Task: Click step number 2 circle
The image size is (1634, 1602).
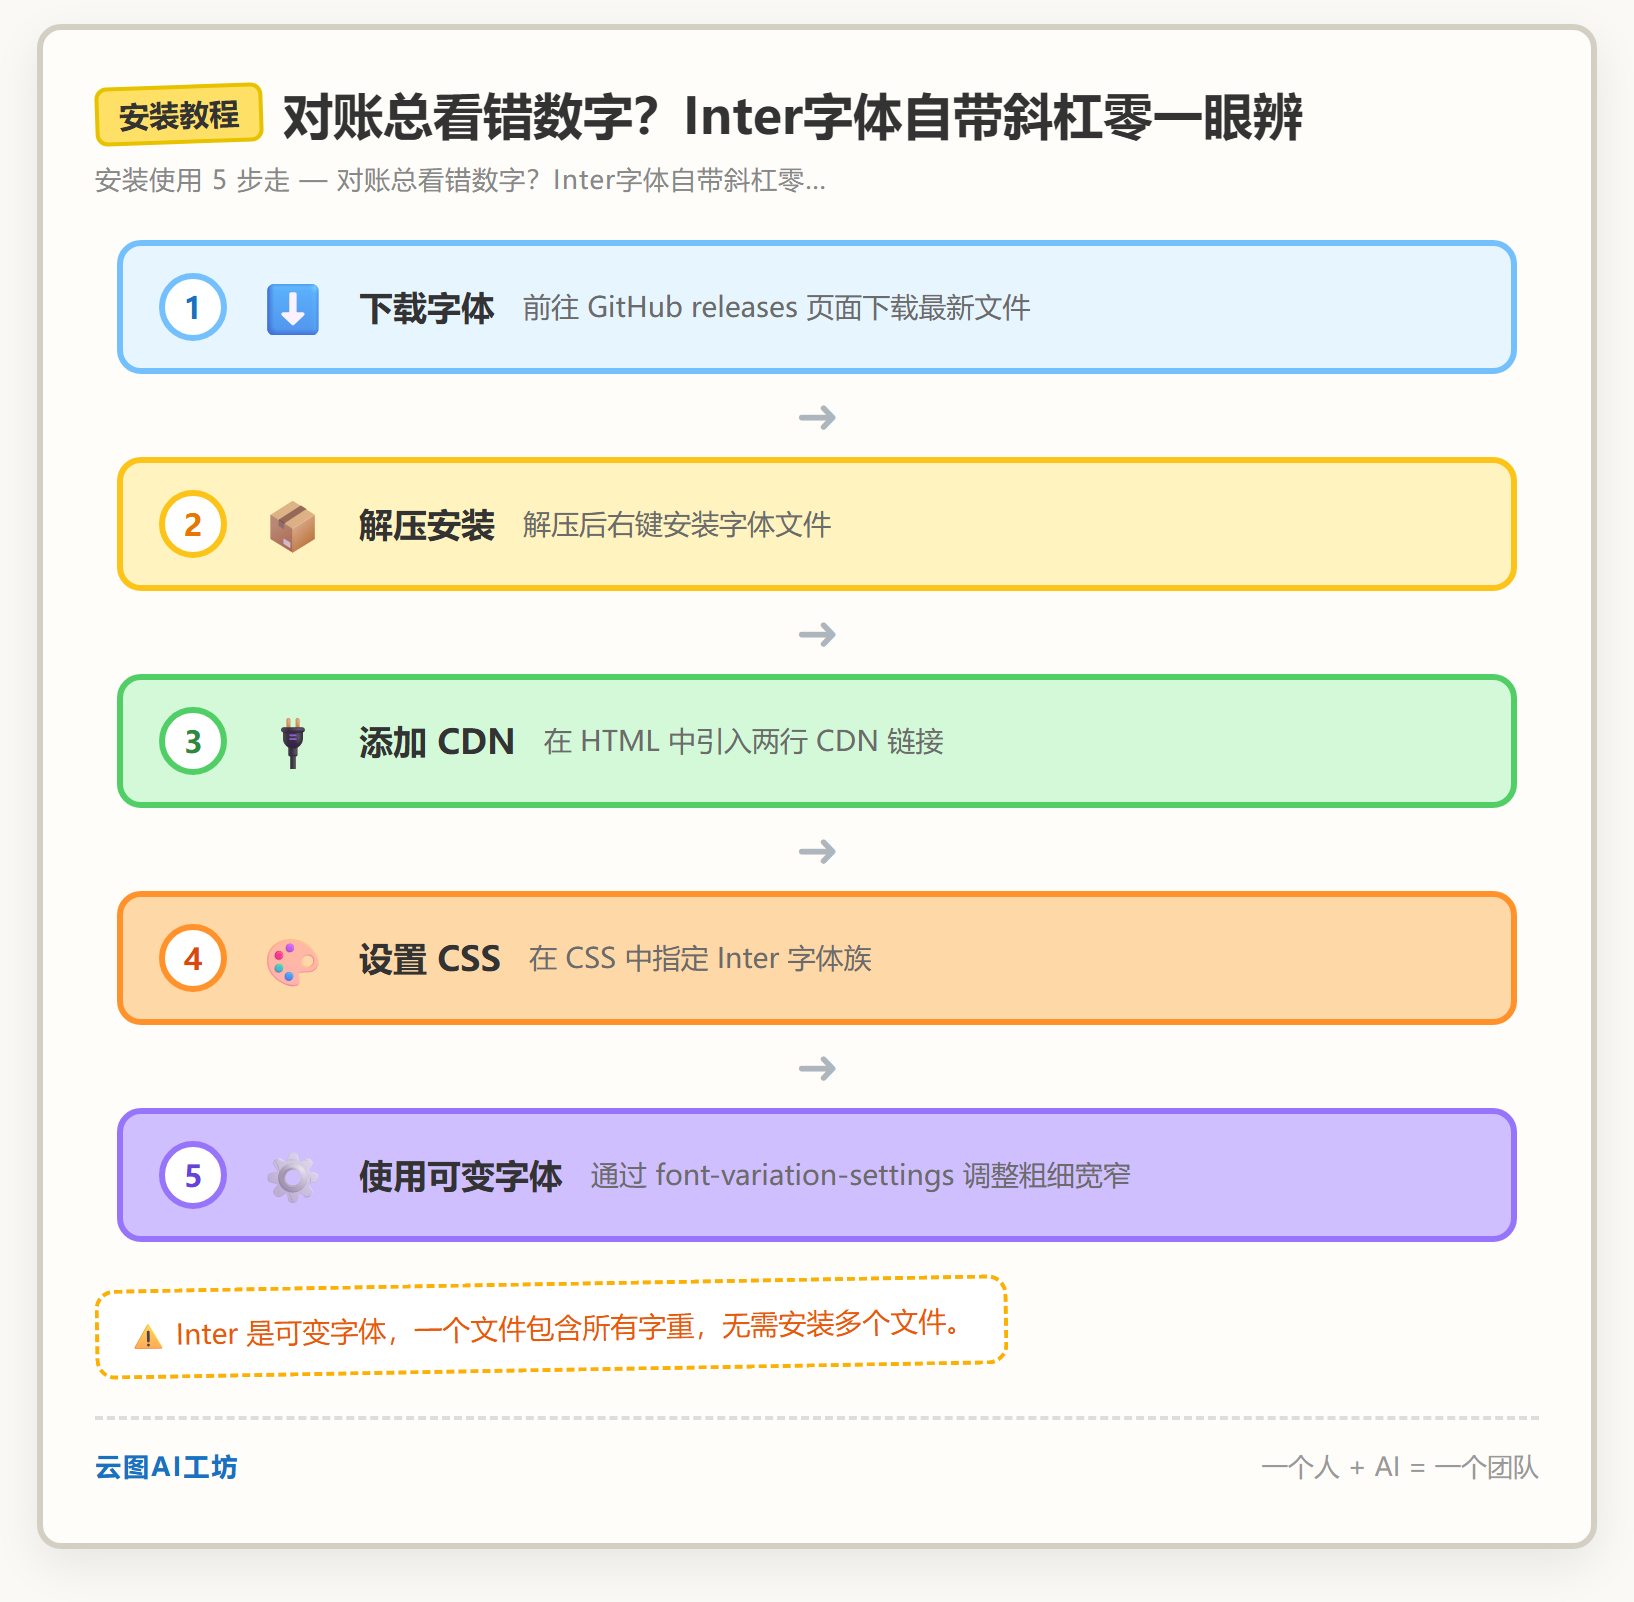Action: [193, 524]
